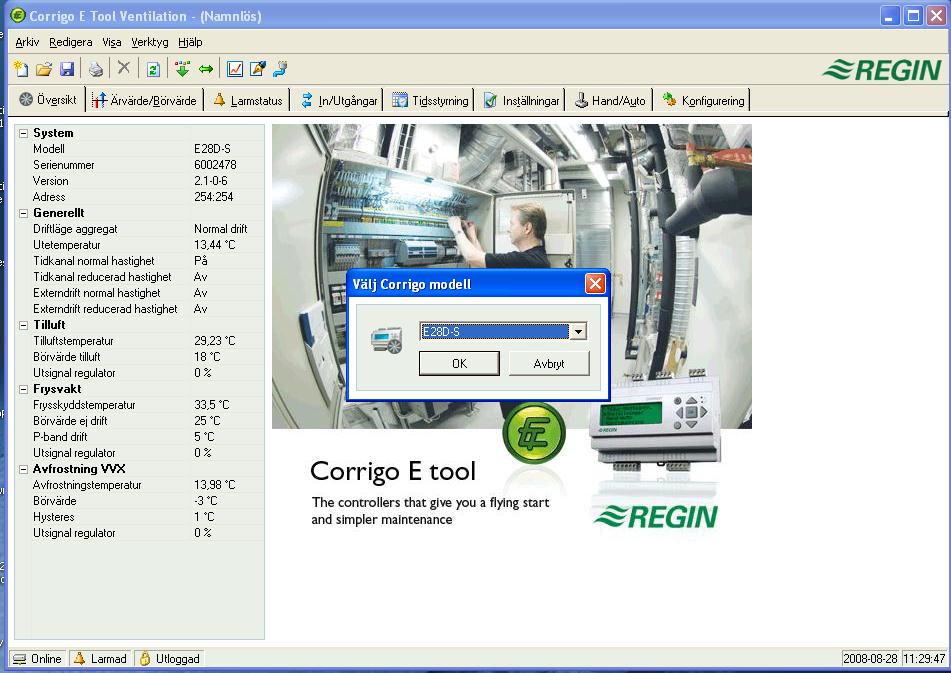The image size is (951, 673).
Task: Click Avbryt in the model dialog
Action: click(x=549, y=364)
